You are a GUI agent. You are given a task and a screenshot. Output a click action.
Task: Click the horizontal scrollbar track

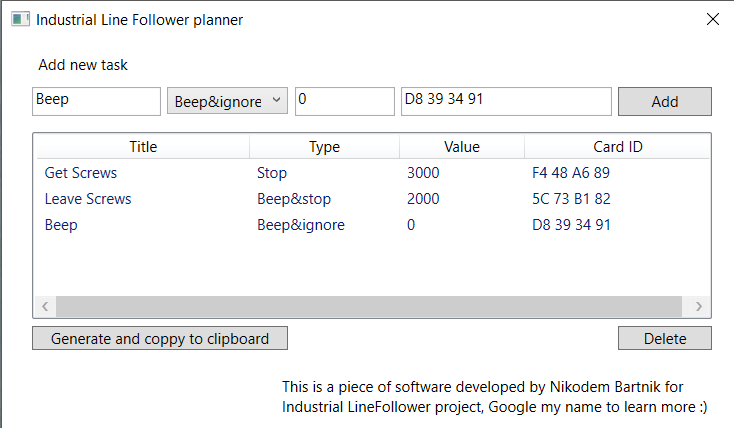[x=368, y=307]
